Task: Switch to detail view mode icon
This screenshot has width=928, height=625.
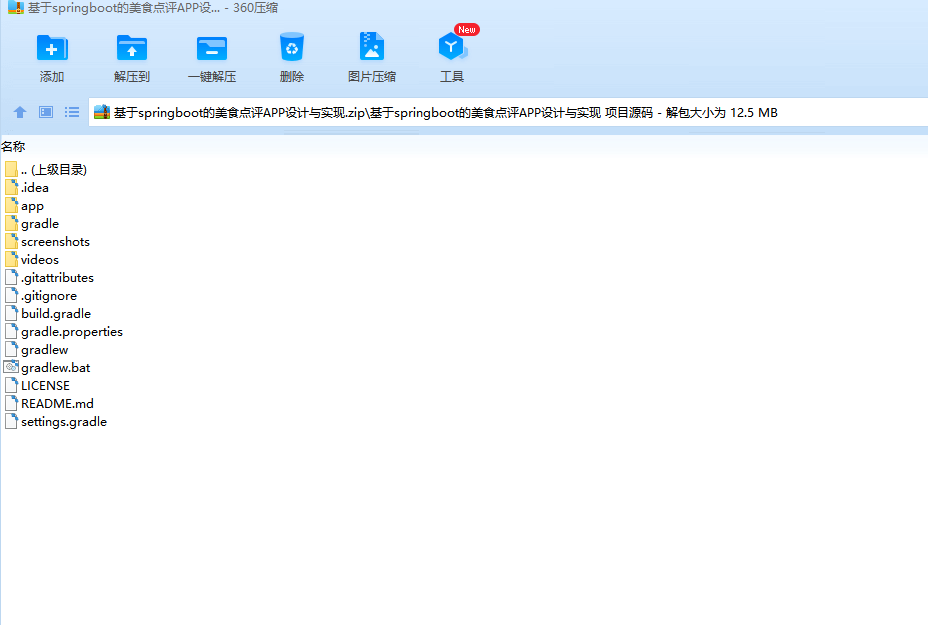Action: [46, 112]
